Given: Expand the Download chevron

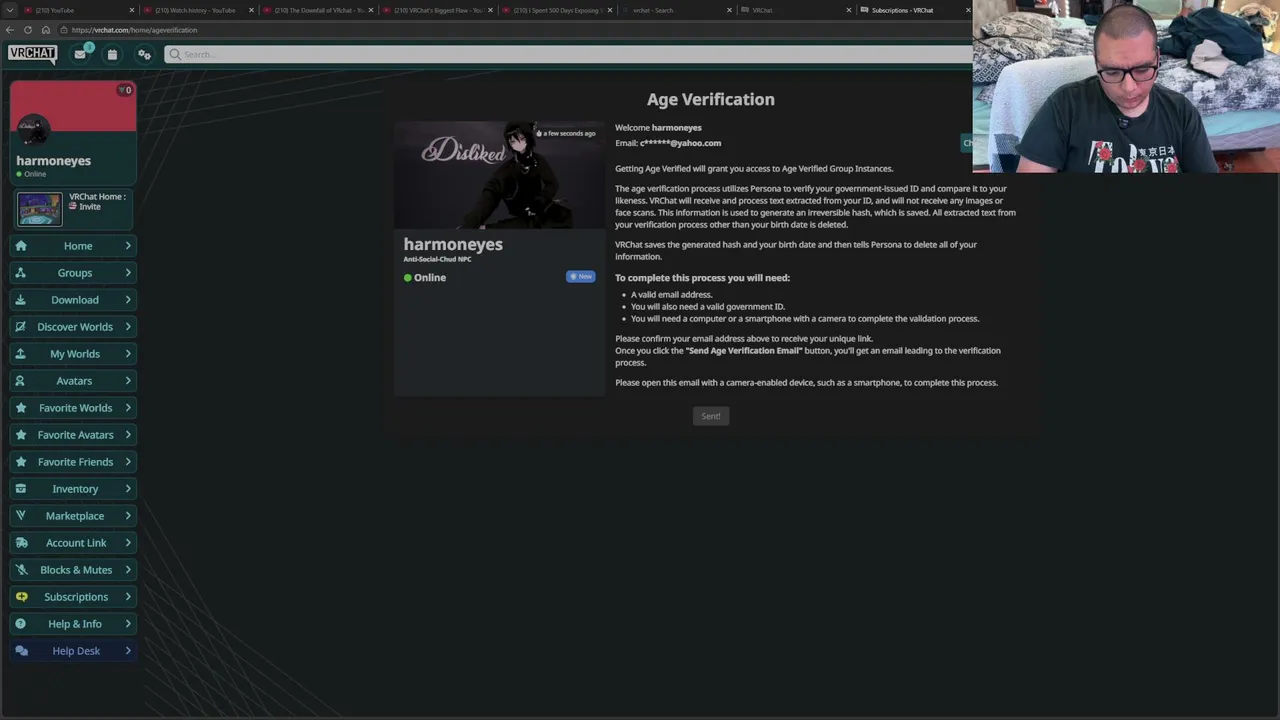Looking at the screenshot, I should [128, 300].
